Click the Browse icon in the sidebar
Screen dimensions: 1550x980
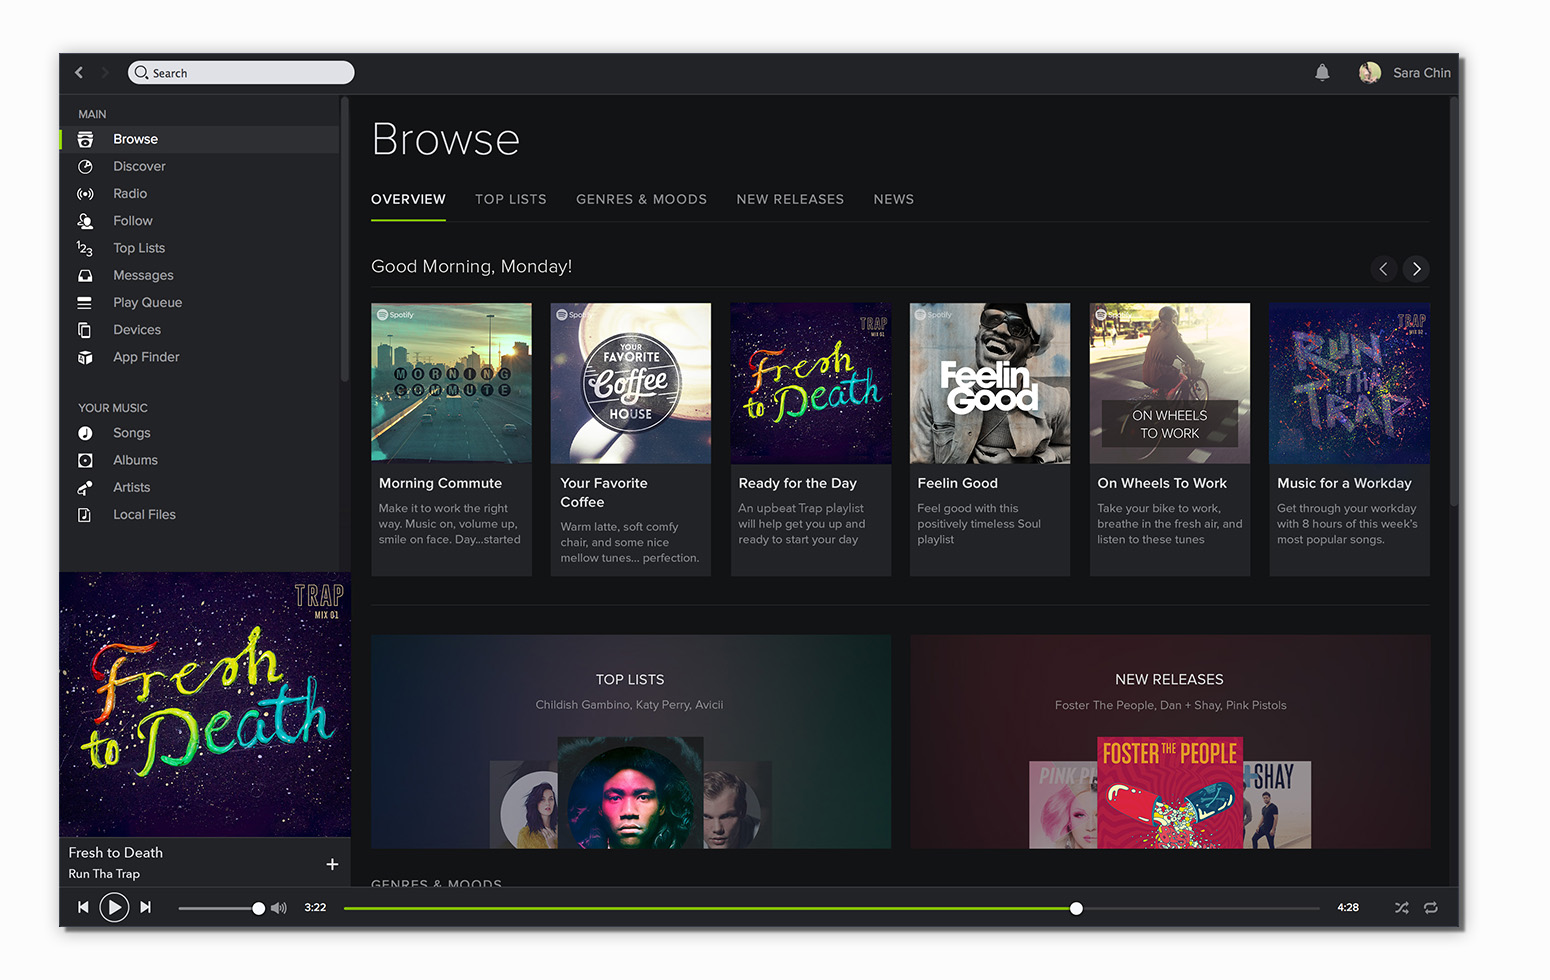(x=85, y=139)
